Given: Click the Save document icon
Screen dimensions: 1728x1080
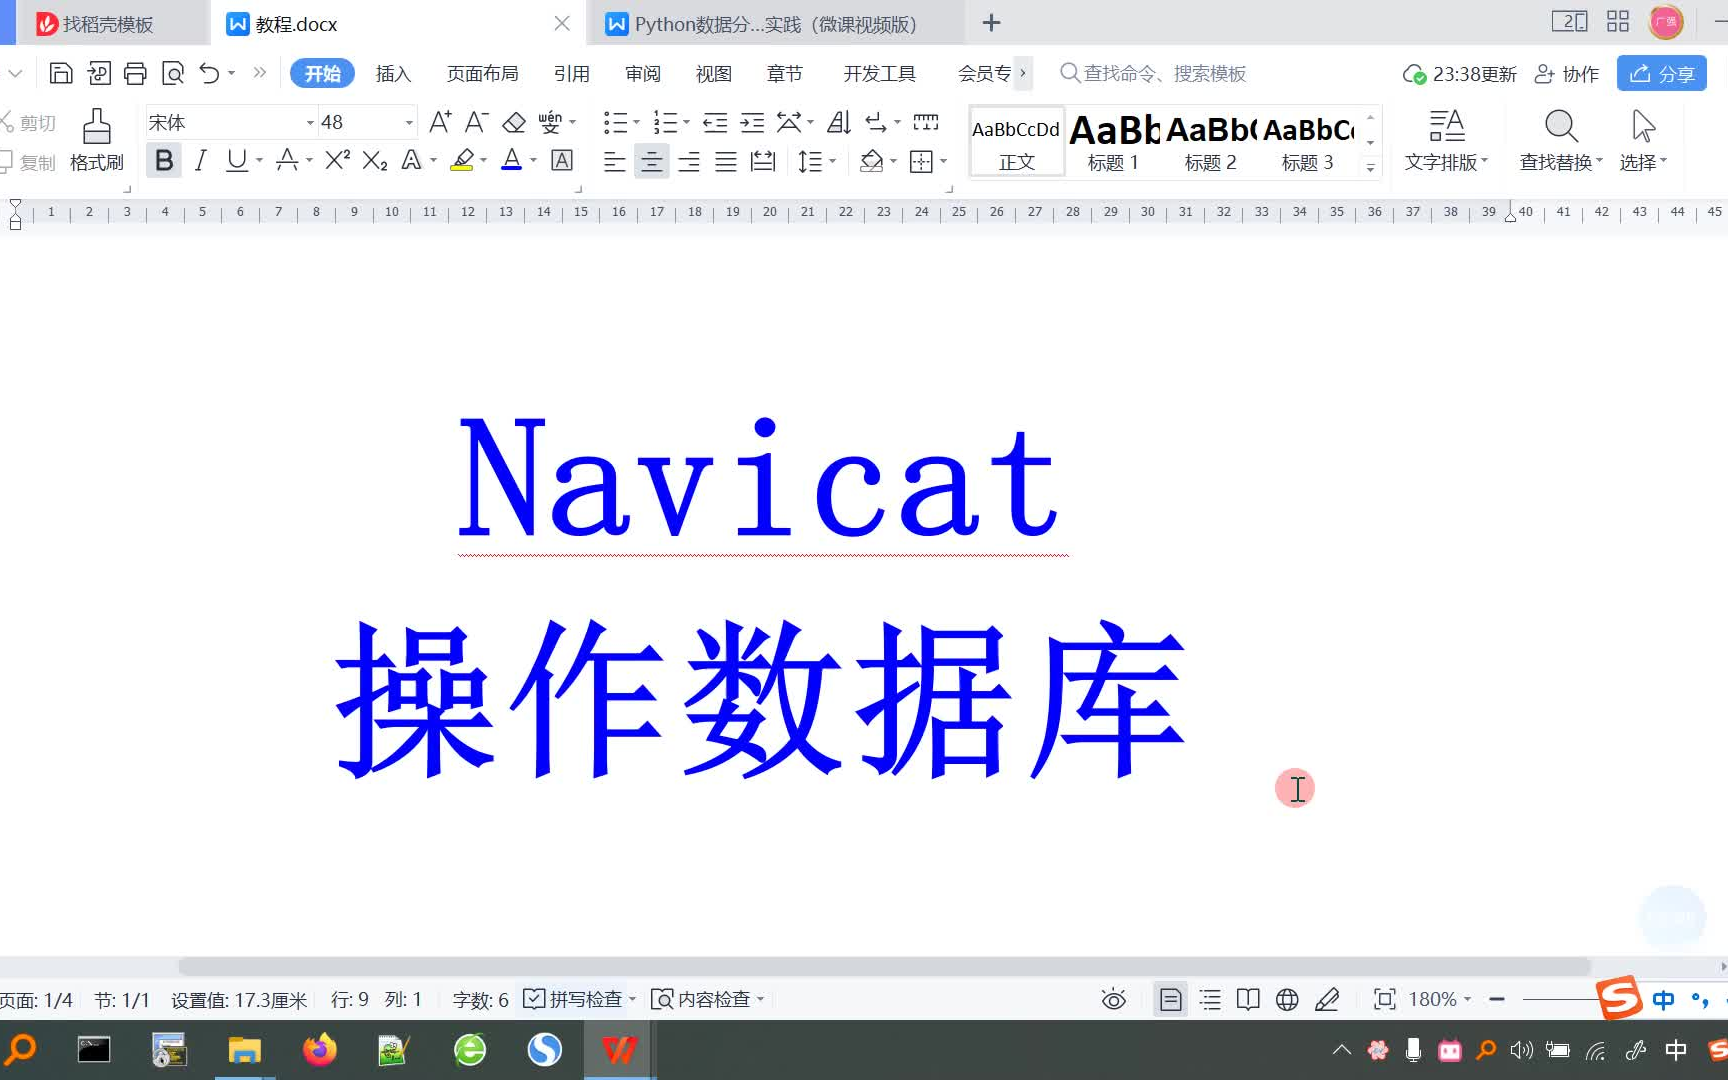Looking at the screenshot, I should click(x=60, y=73).
